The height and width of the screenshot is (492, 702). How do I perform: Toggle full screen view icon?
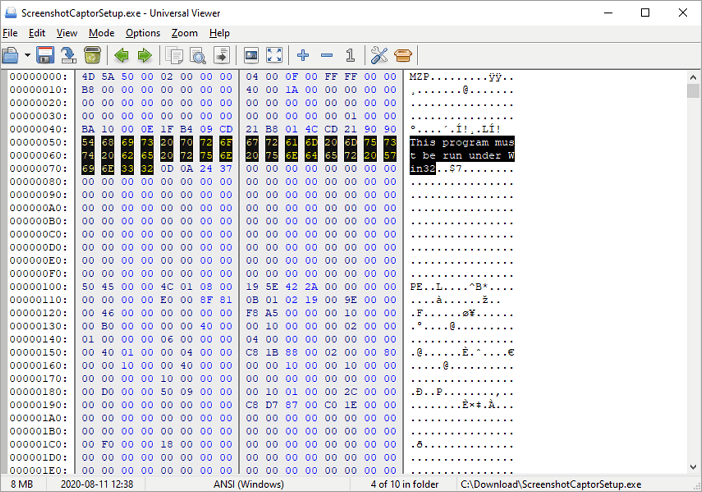275,55
